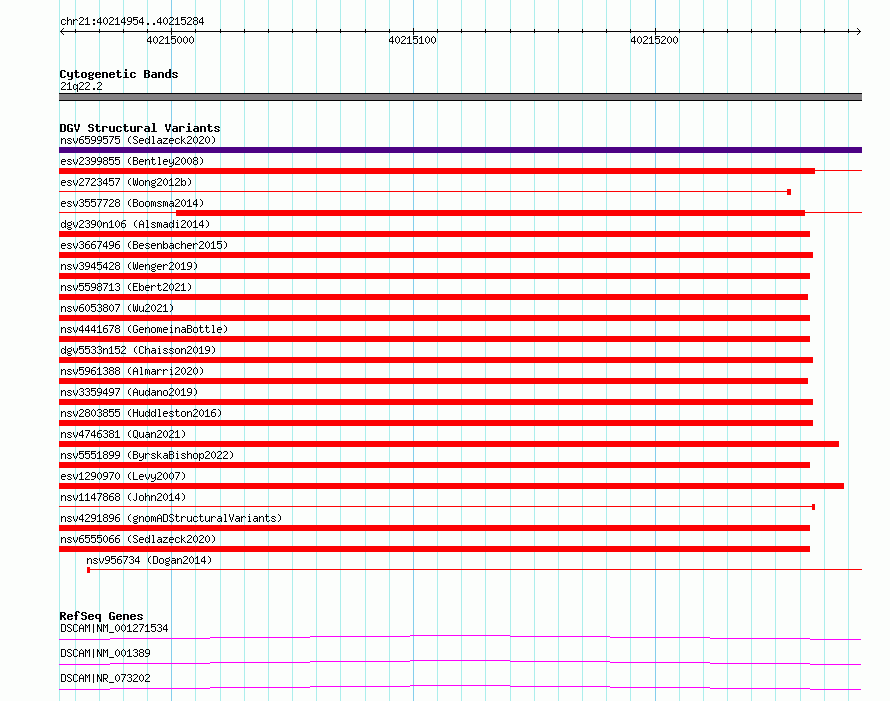Click the 40215100 ruler position label
Image resolution: width=890 pixels, height=701 pixels.
point(413,40)
